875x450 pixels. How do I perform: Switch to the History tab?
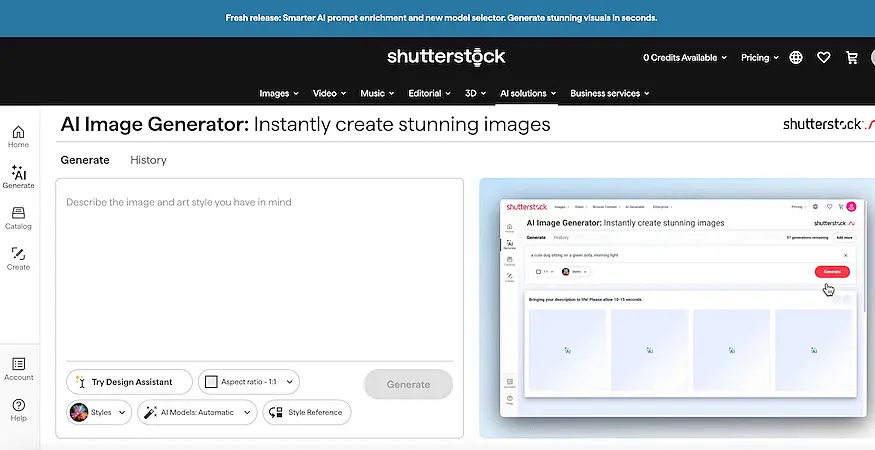point(148,160)
